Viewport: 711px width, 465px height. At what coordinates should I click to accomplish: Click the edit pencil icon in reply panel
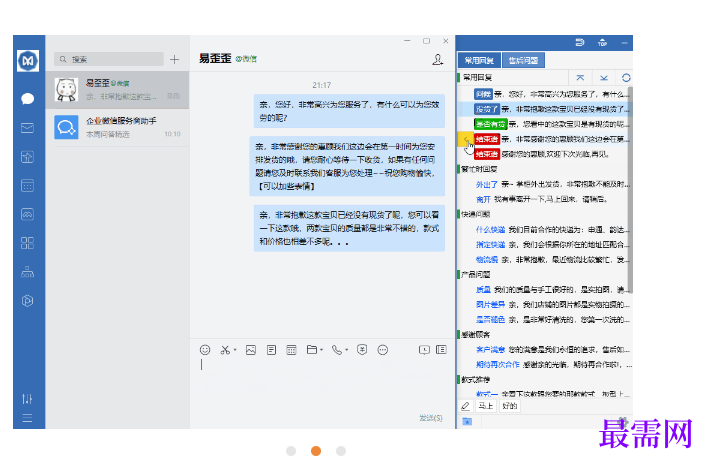(466, 406)
